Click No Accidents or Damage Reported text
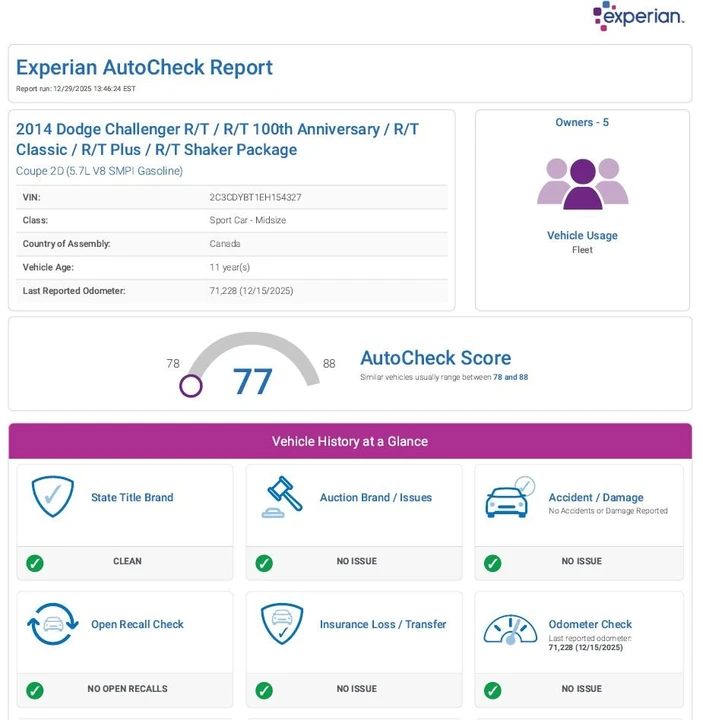This screenshot has width=703, height=720. (608, 511)
